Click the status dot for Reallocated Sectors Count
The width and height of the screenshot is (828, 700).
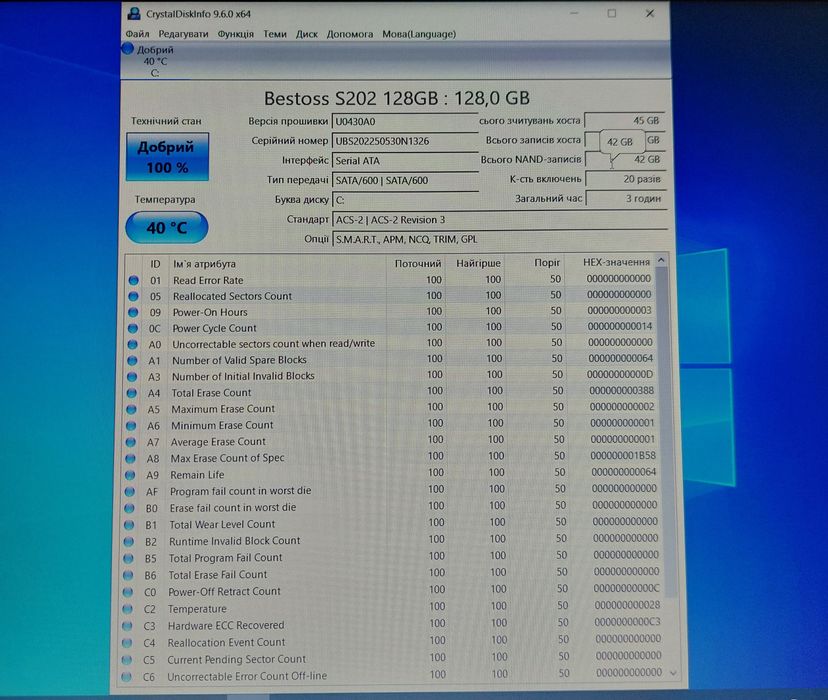click(x=133, y=296)
